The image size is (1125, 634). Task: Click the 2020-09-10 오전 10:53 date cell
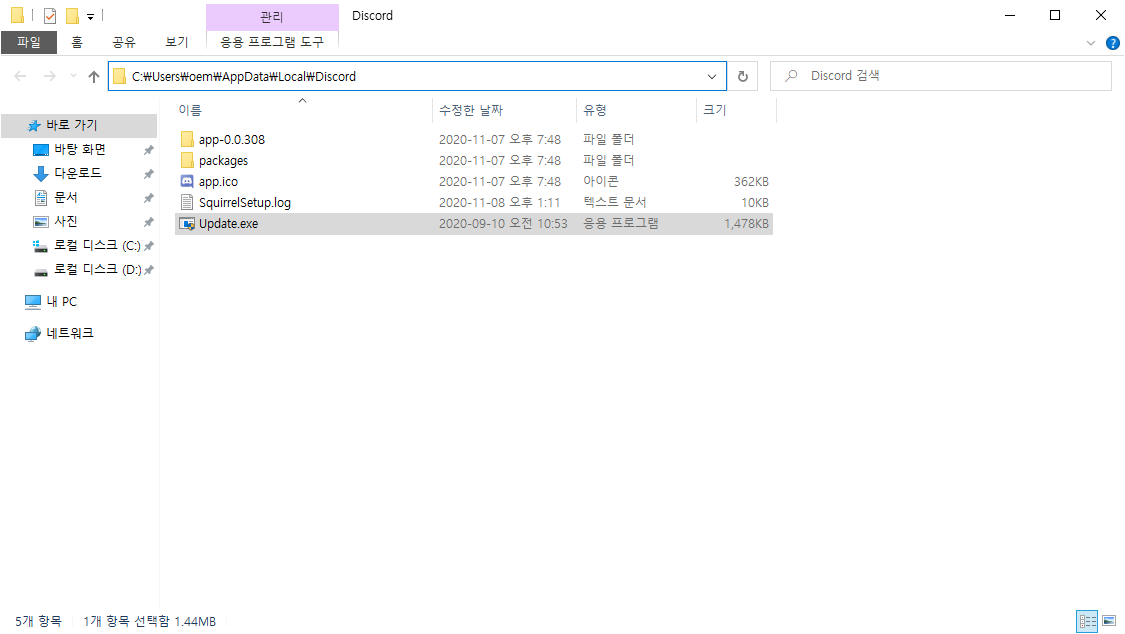pos(503,224)
